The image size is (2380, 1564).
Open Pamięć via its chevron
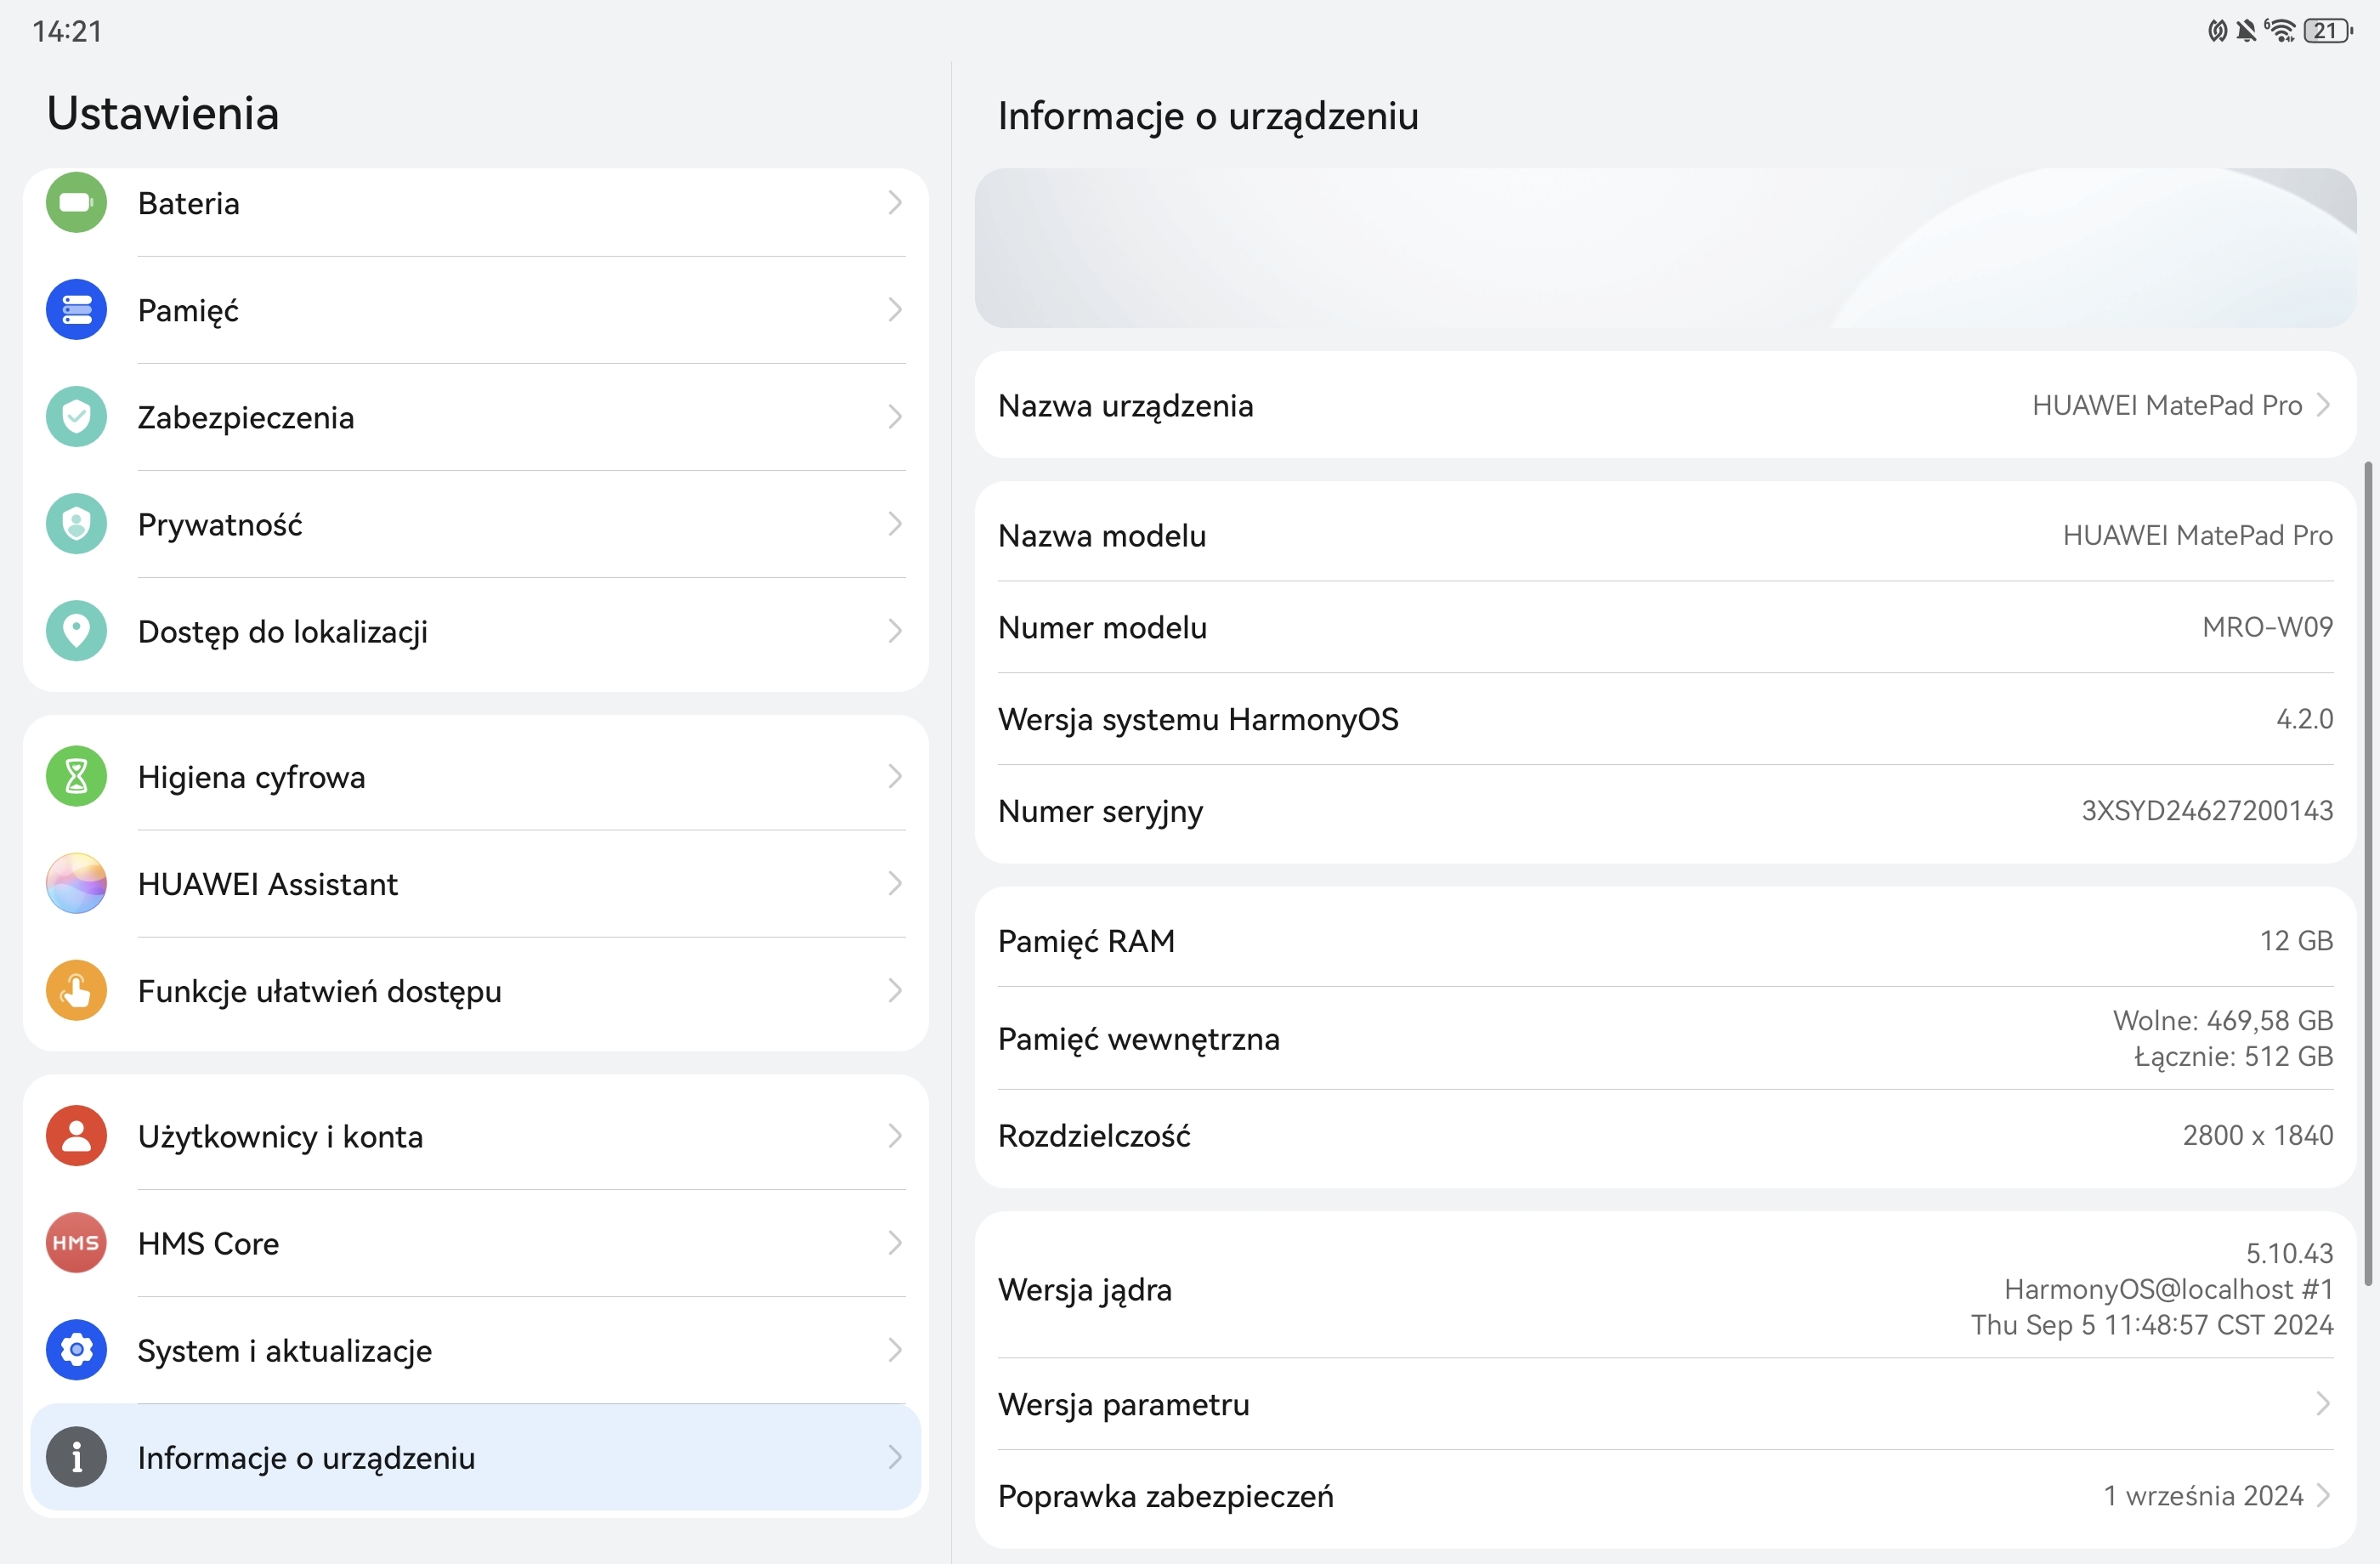(x=895, y=310)
